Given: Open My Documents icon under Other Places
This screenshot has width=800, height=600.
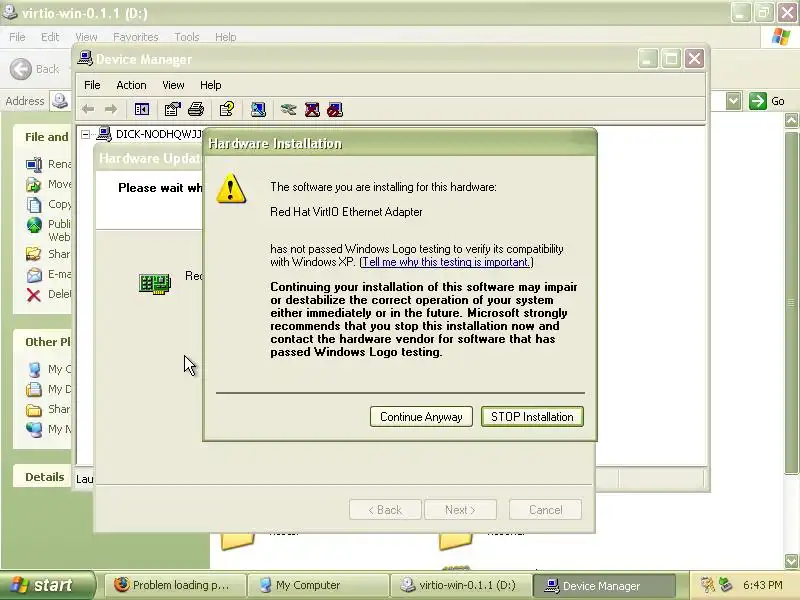Looking at the screenshot, I should (x=34, y=389).
